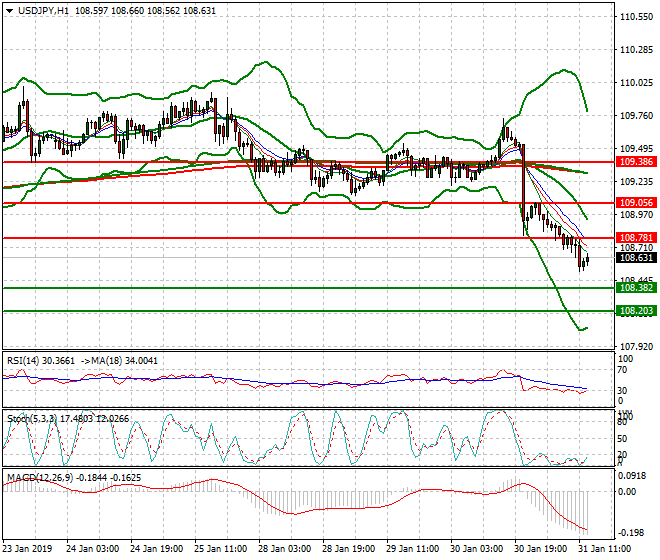Select the 109.235 price scale value
This screenshot has width=660, height=560.
tap(636, 182)
